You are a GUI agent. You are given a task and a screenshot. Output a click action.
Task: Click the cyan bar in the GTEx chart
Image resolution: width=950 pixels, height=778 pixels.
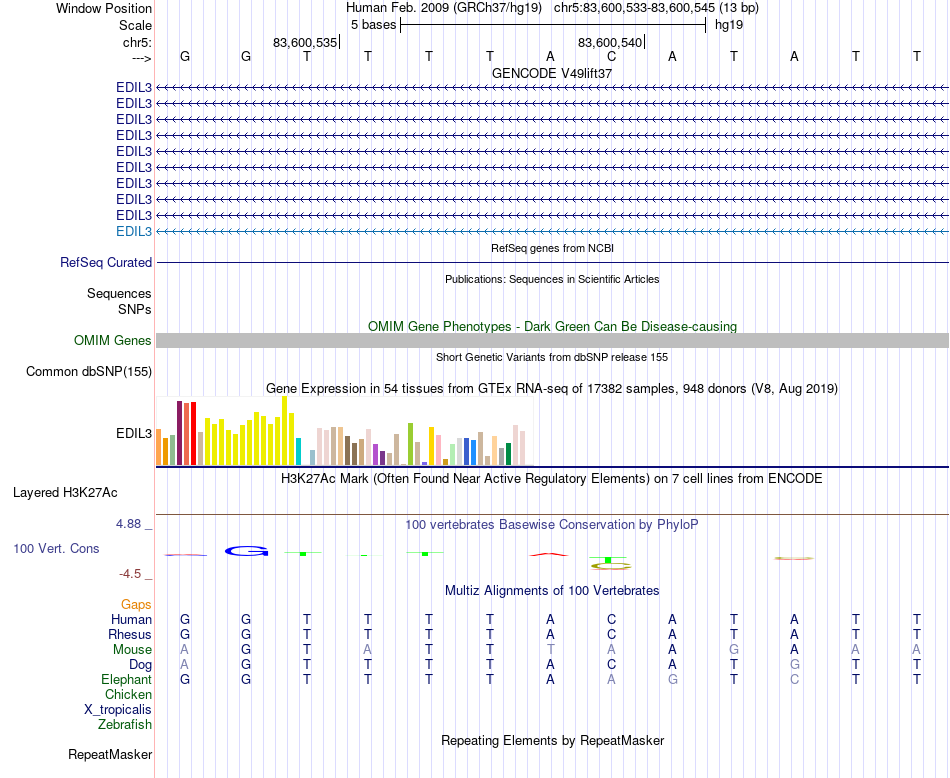298,451
